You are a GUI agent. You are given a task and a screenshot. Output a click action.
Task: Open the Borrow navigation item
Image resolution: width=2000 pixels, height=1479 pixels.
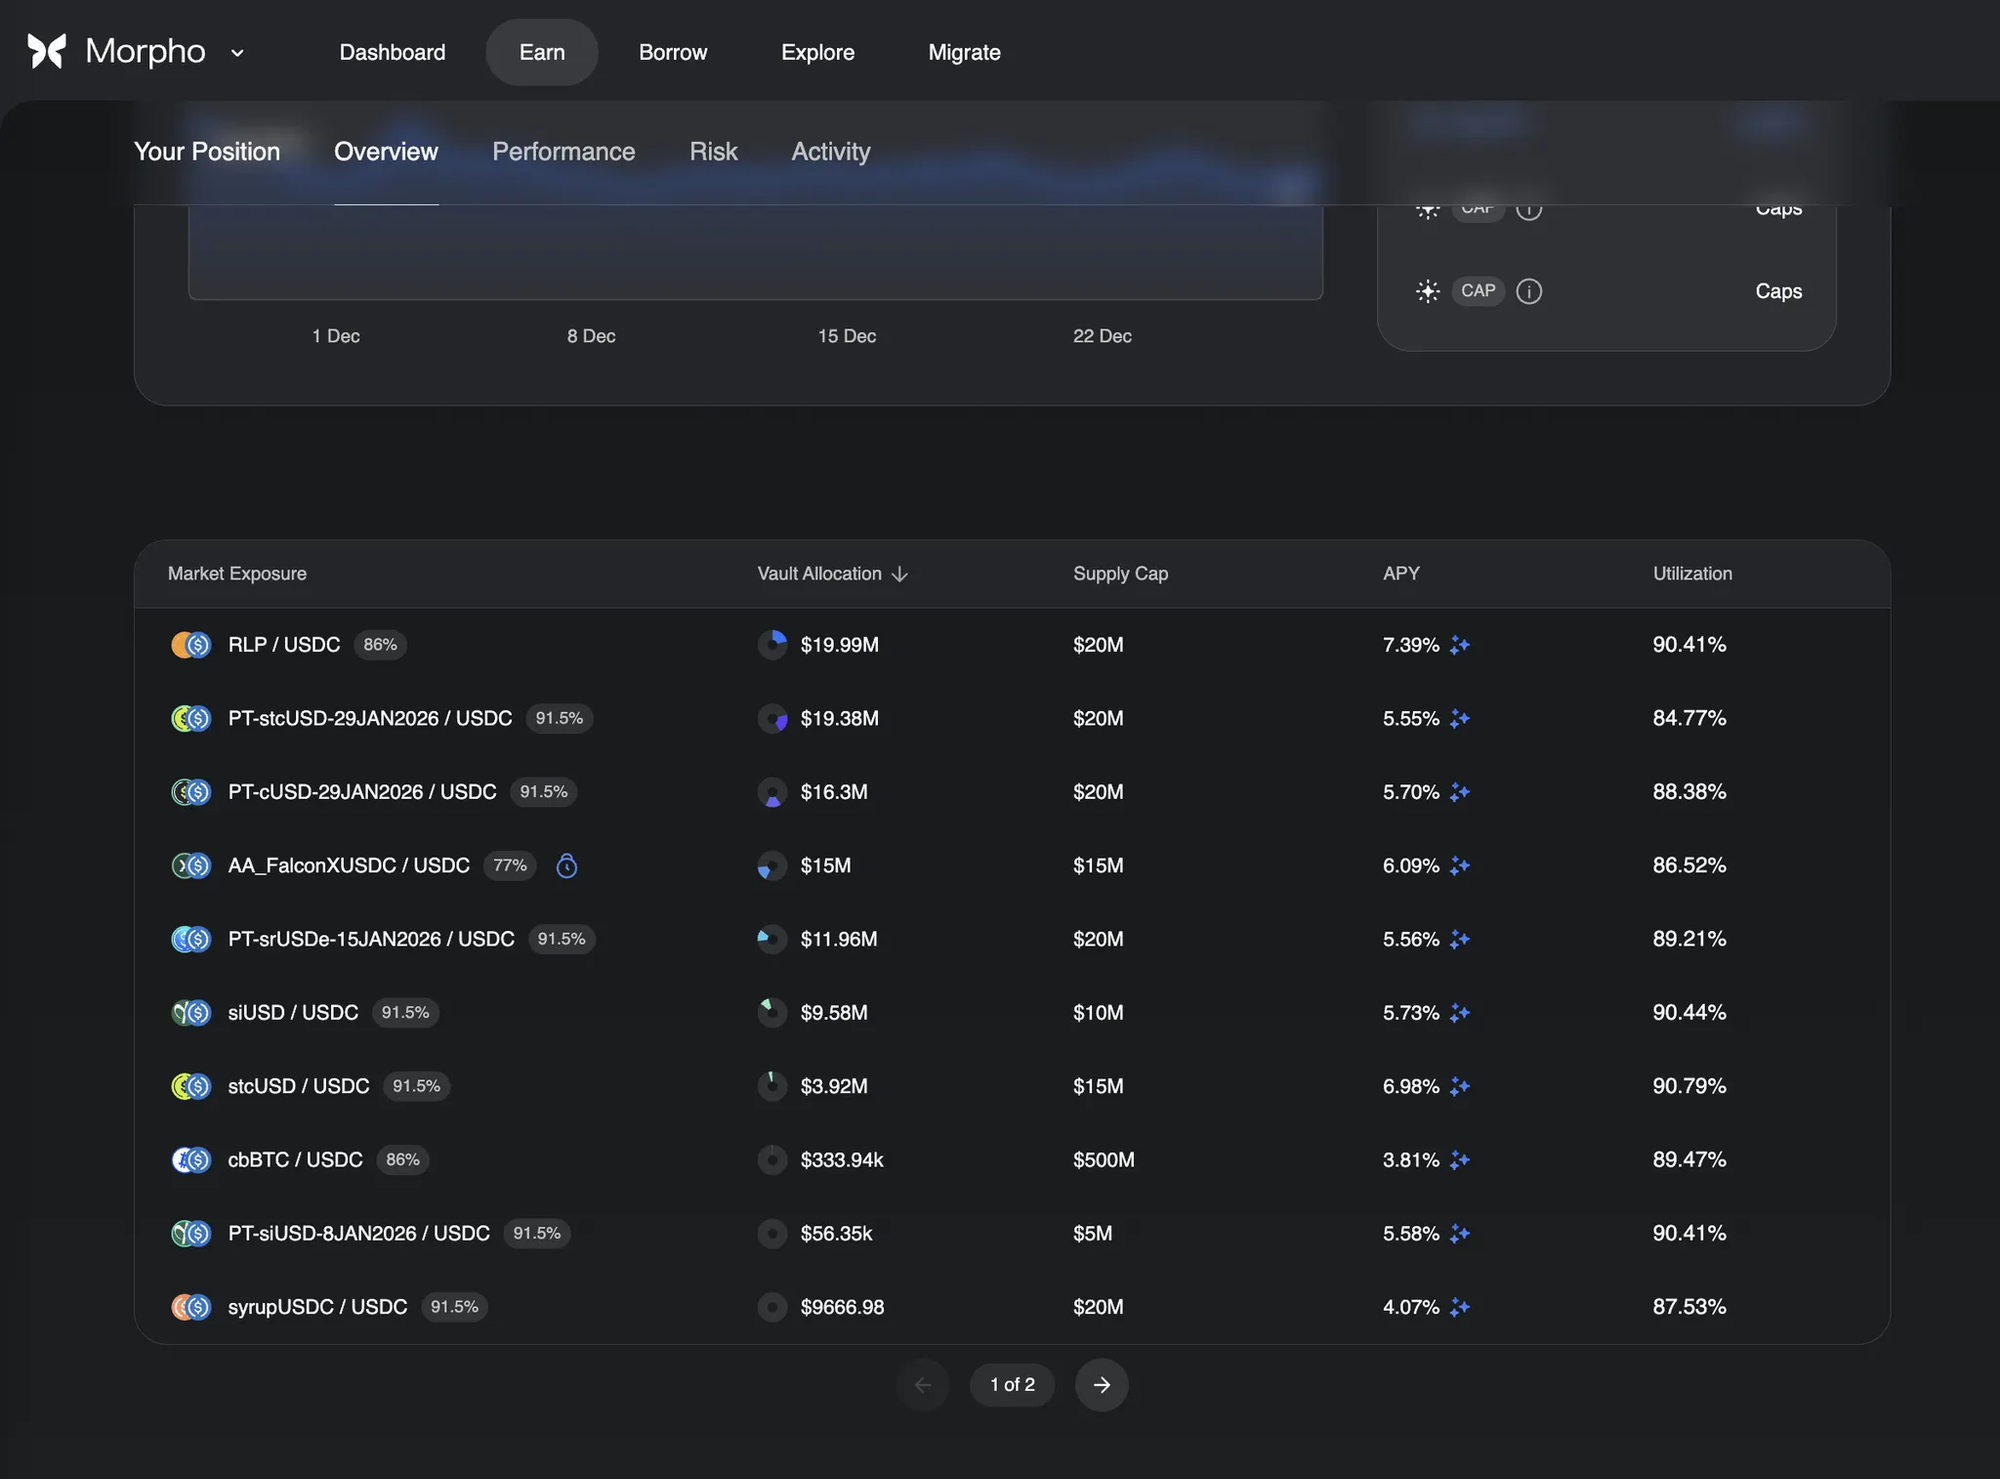(672, 52)
